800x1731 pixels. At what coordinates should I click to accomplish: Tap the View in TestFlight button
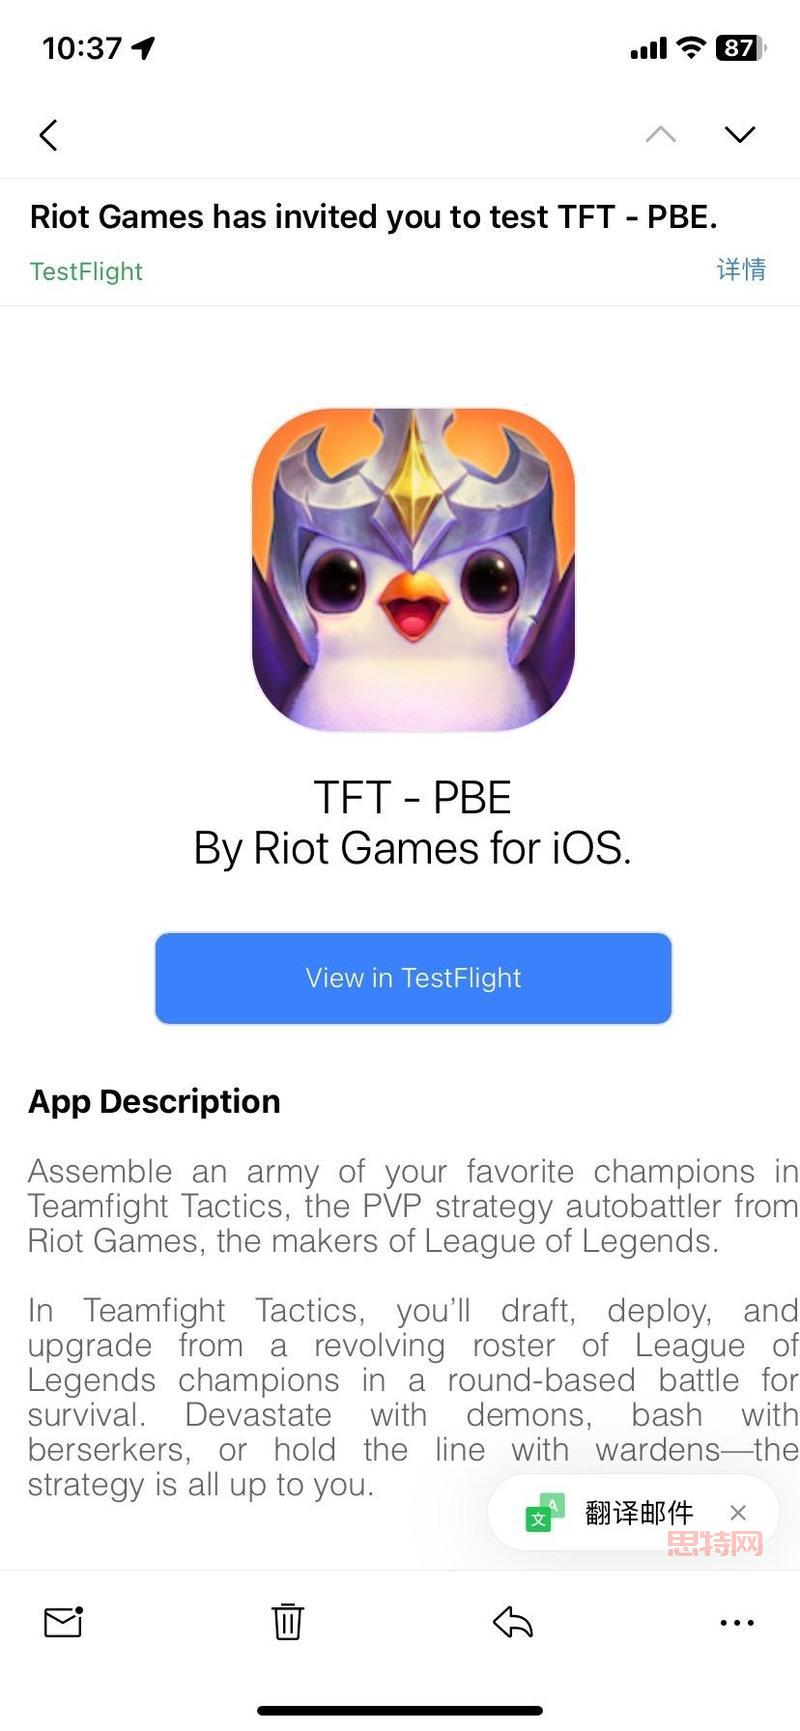coord(413,978)
